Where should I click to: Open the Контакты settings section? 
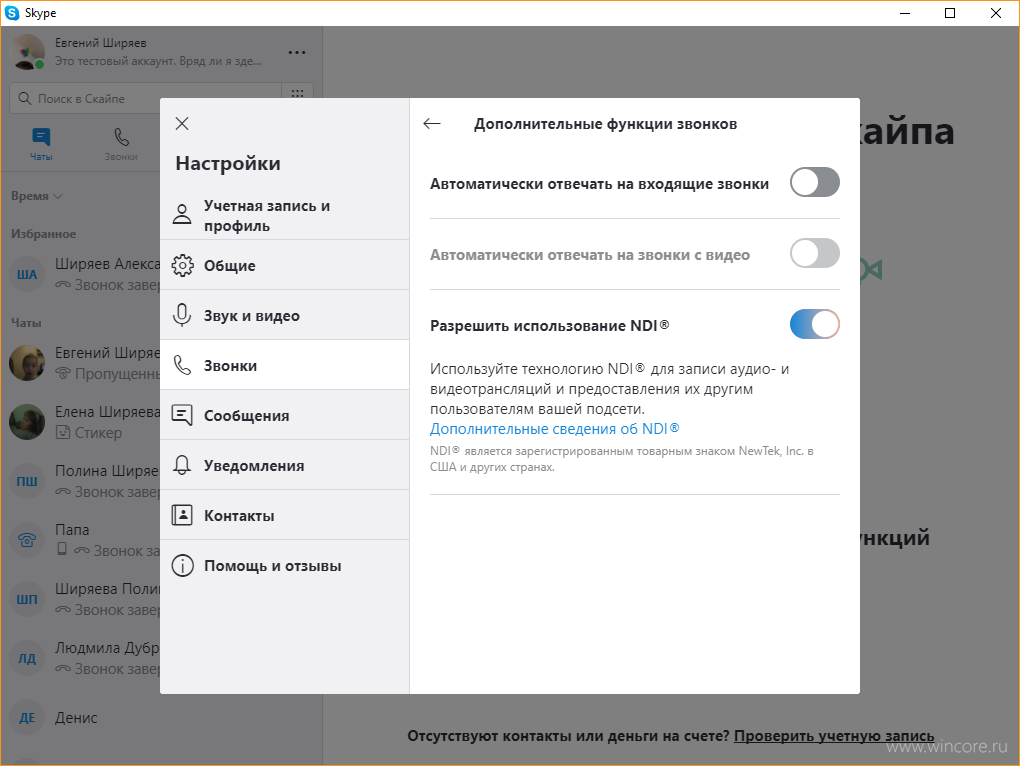coord(285,516)
